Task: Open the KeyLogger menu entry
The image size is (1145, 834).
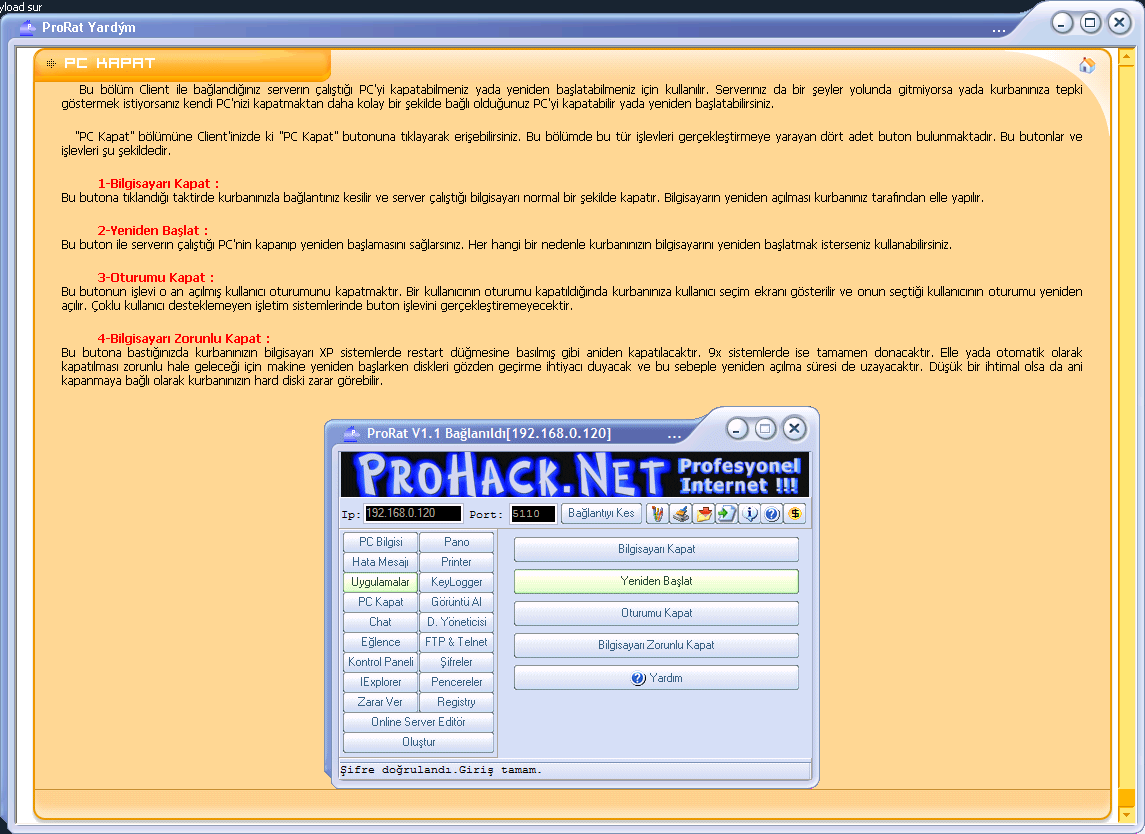Action: (456, 582)
